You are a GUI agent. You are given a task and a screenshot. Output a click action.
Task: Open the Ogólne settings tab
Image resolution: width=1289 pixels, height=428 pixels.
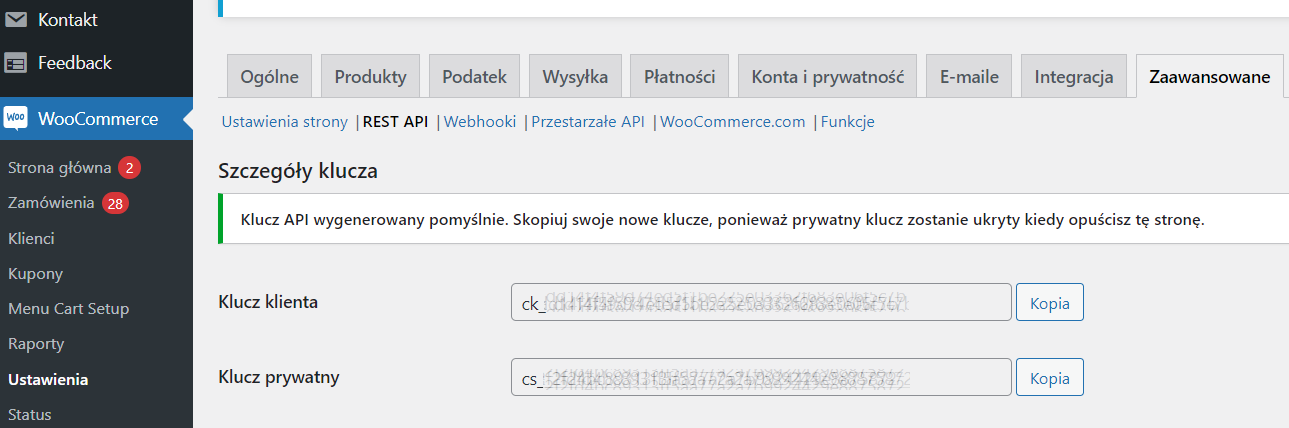tap(270, 77)
